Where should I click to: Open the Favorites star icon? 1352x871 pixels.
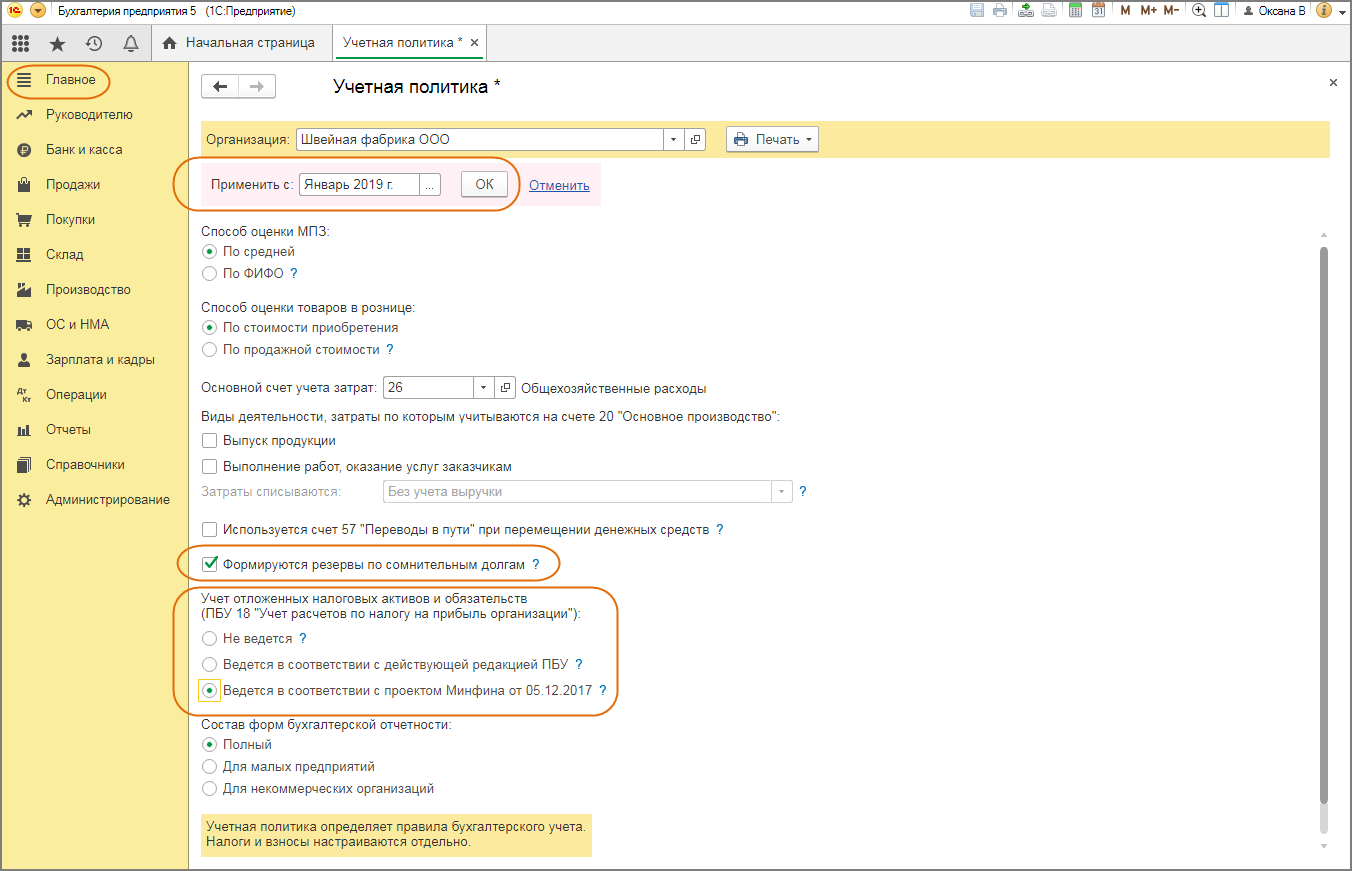pos(57,43)
